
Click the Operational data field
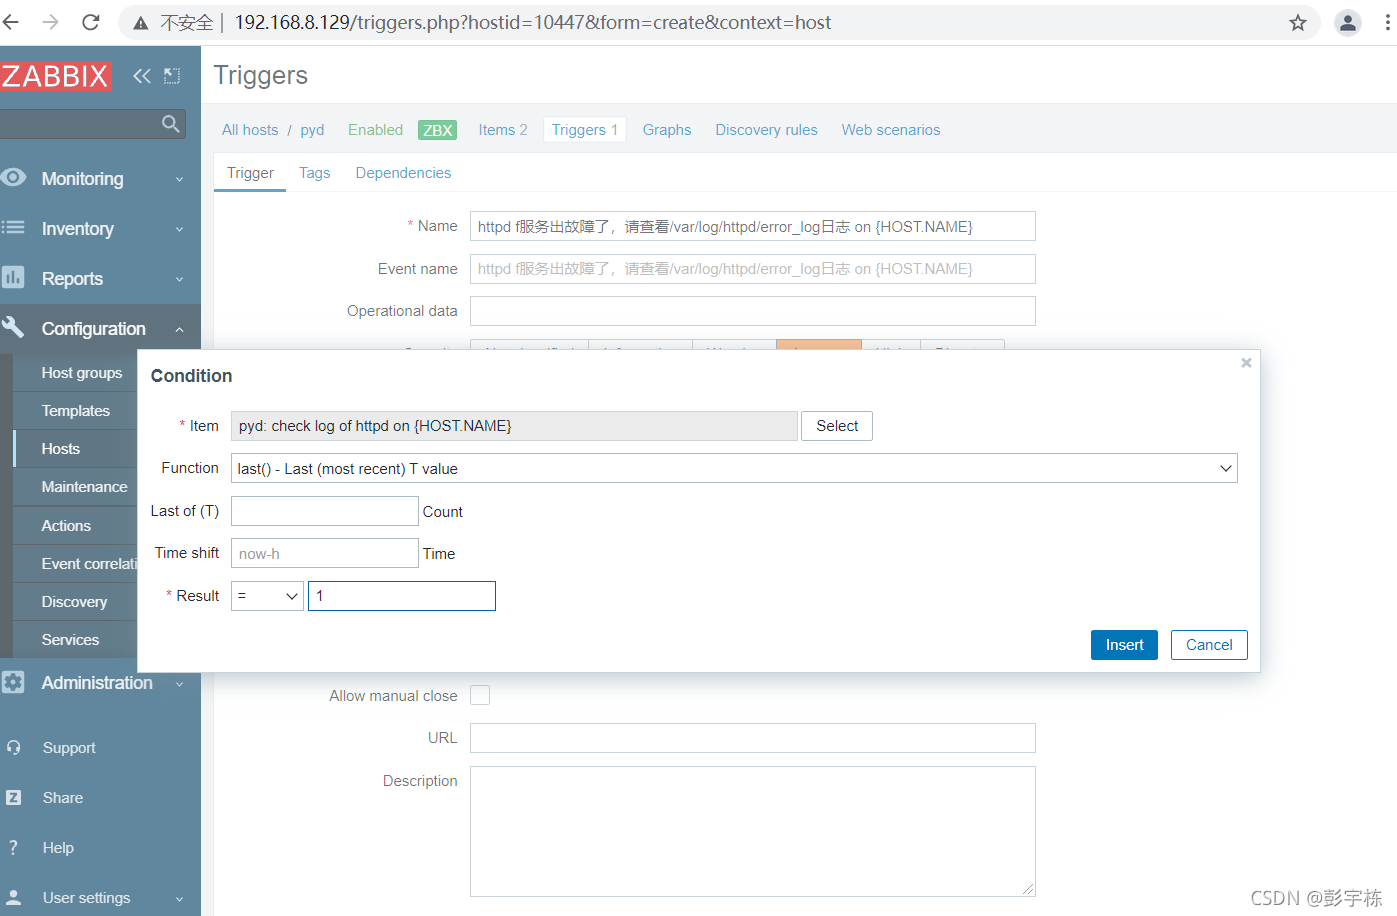tap(753, 311)
